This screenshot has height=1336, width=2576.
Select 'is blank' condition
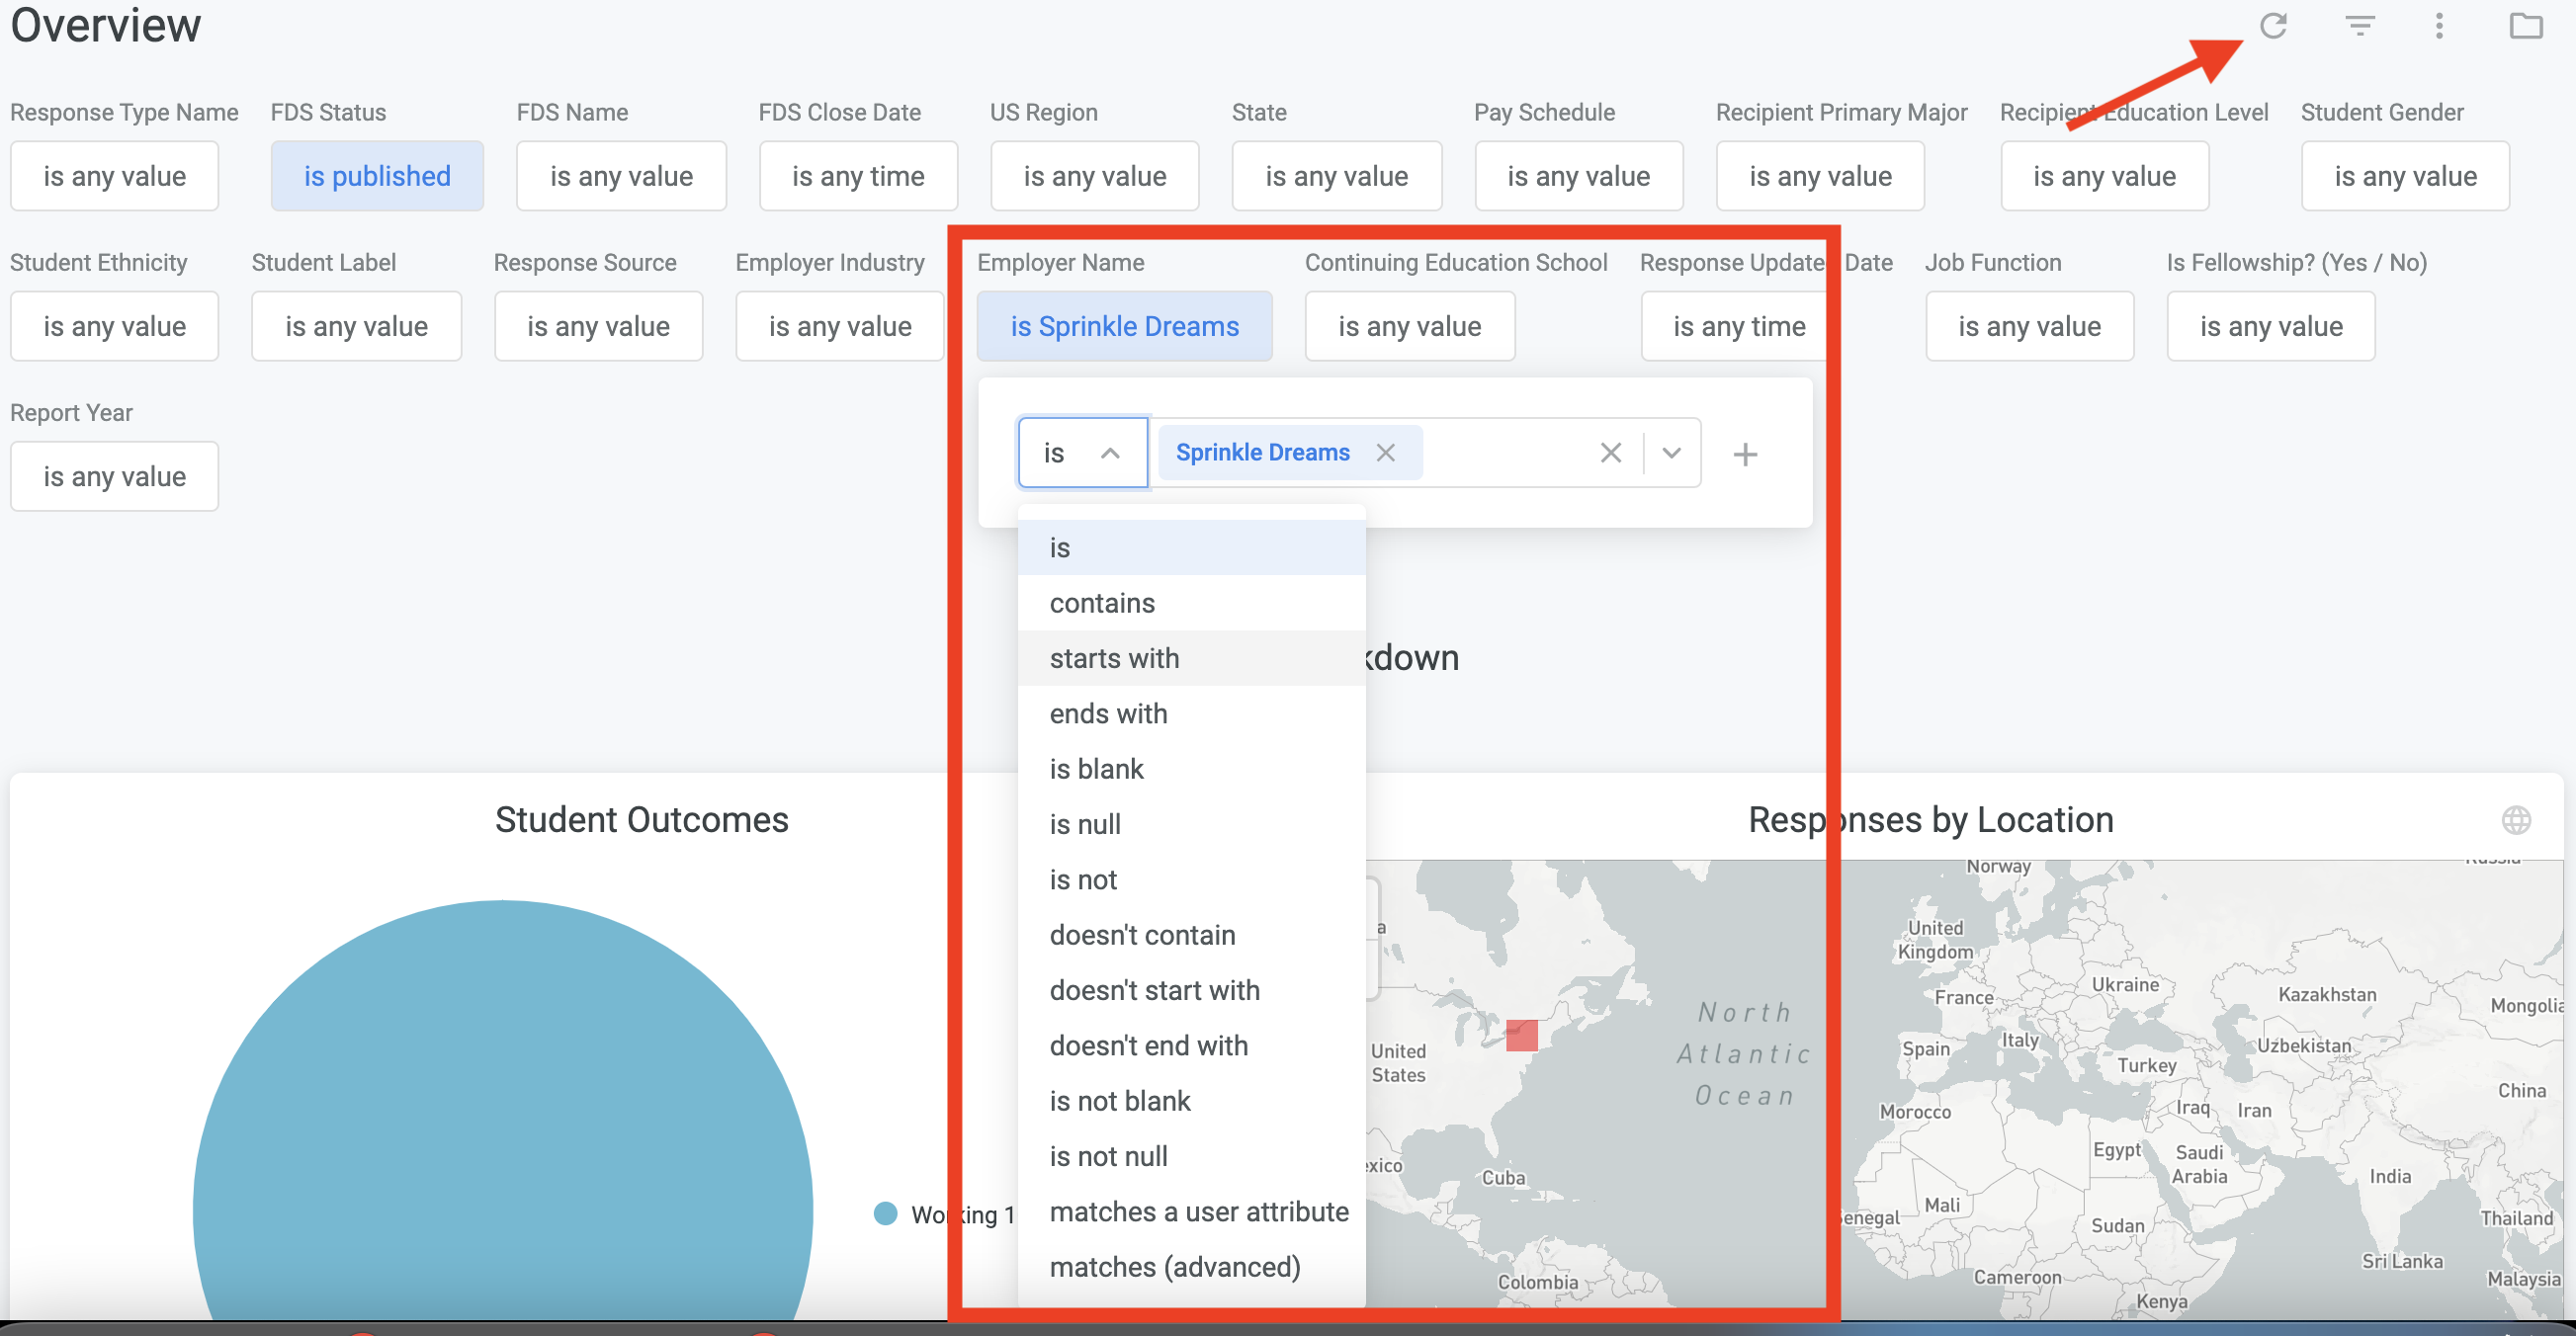pos(1191,769)
